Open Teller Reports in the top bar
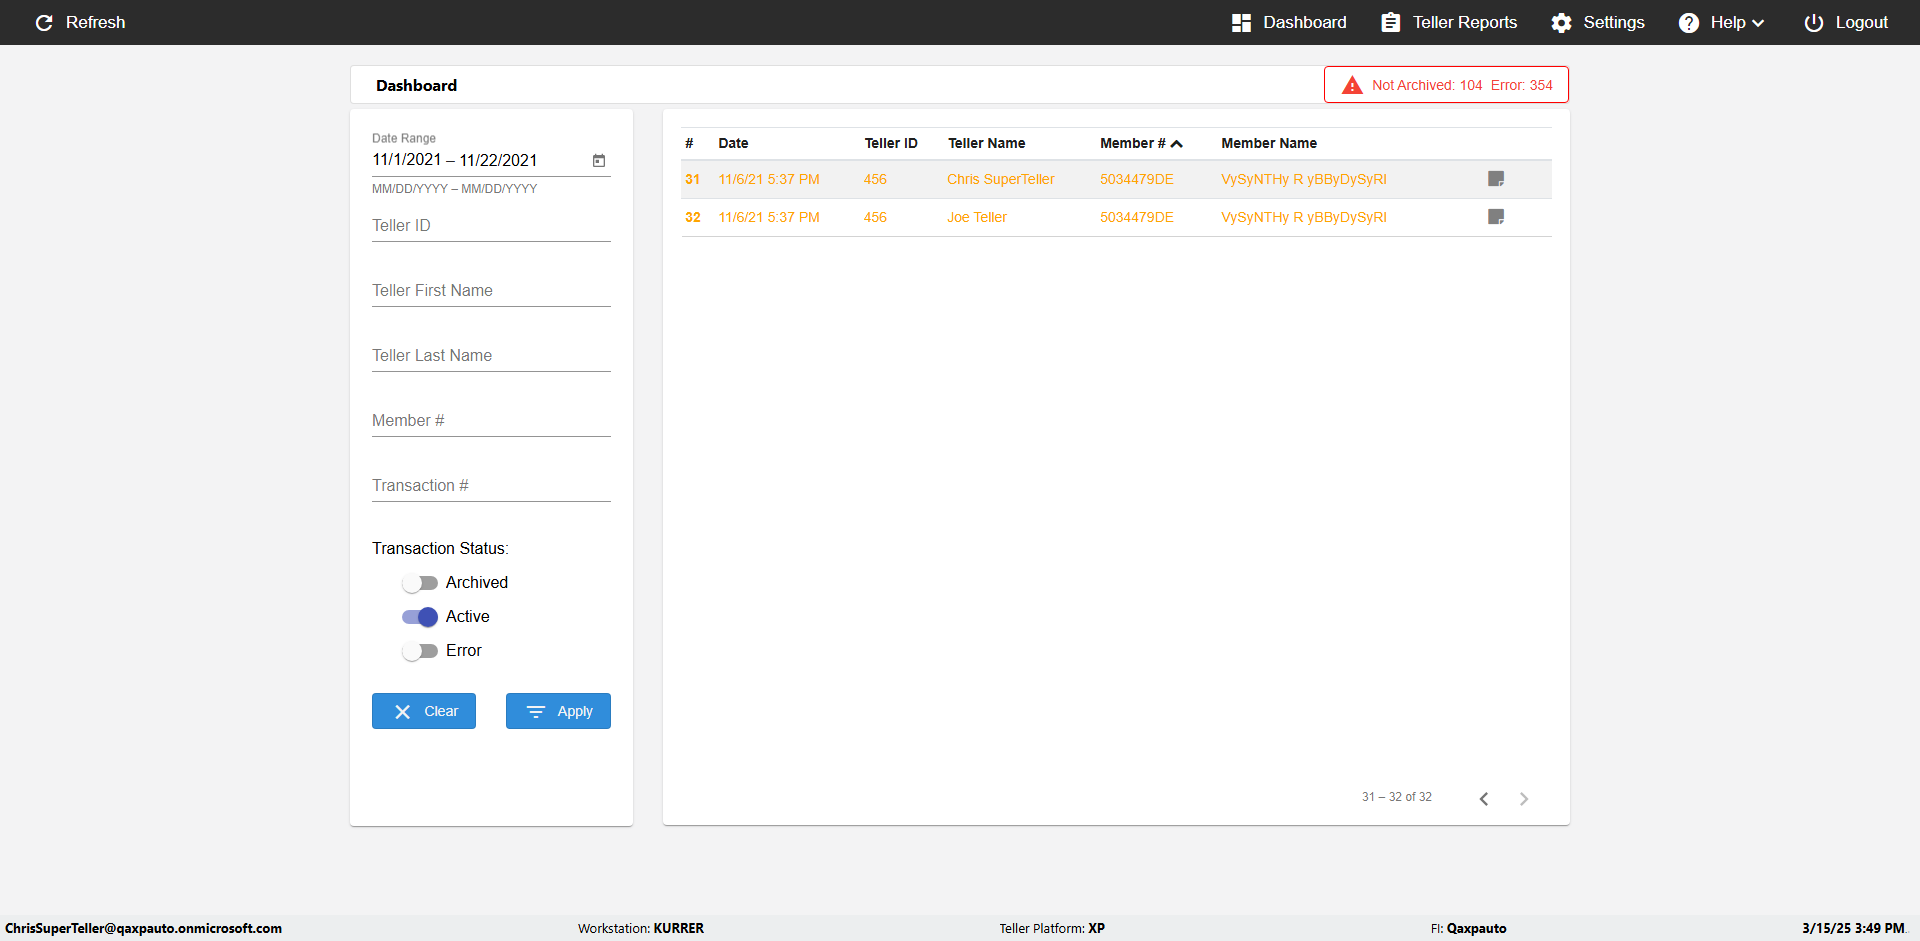1920x941 pixels. (1448, 22)
